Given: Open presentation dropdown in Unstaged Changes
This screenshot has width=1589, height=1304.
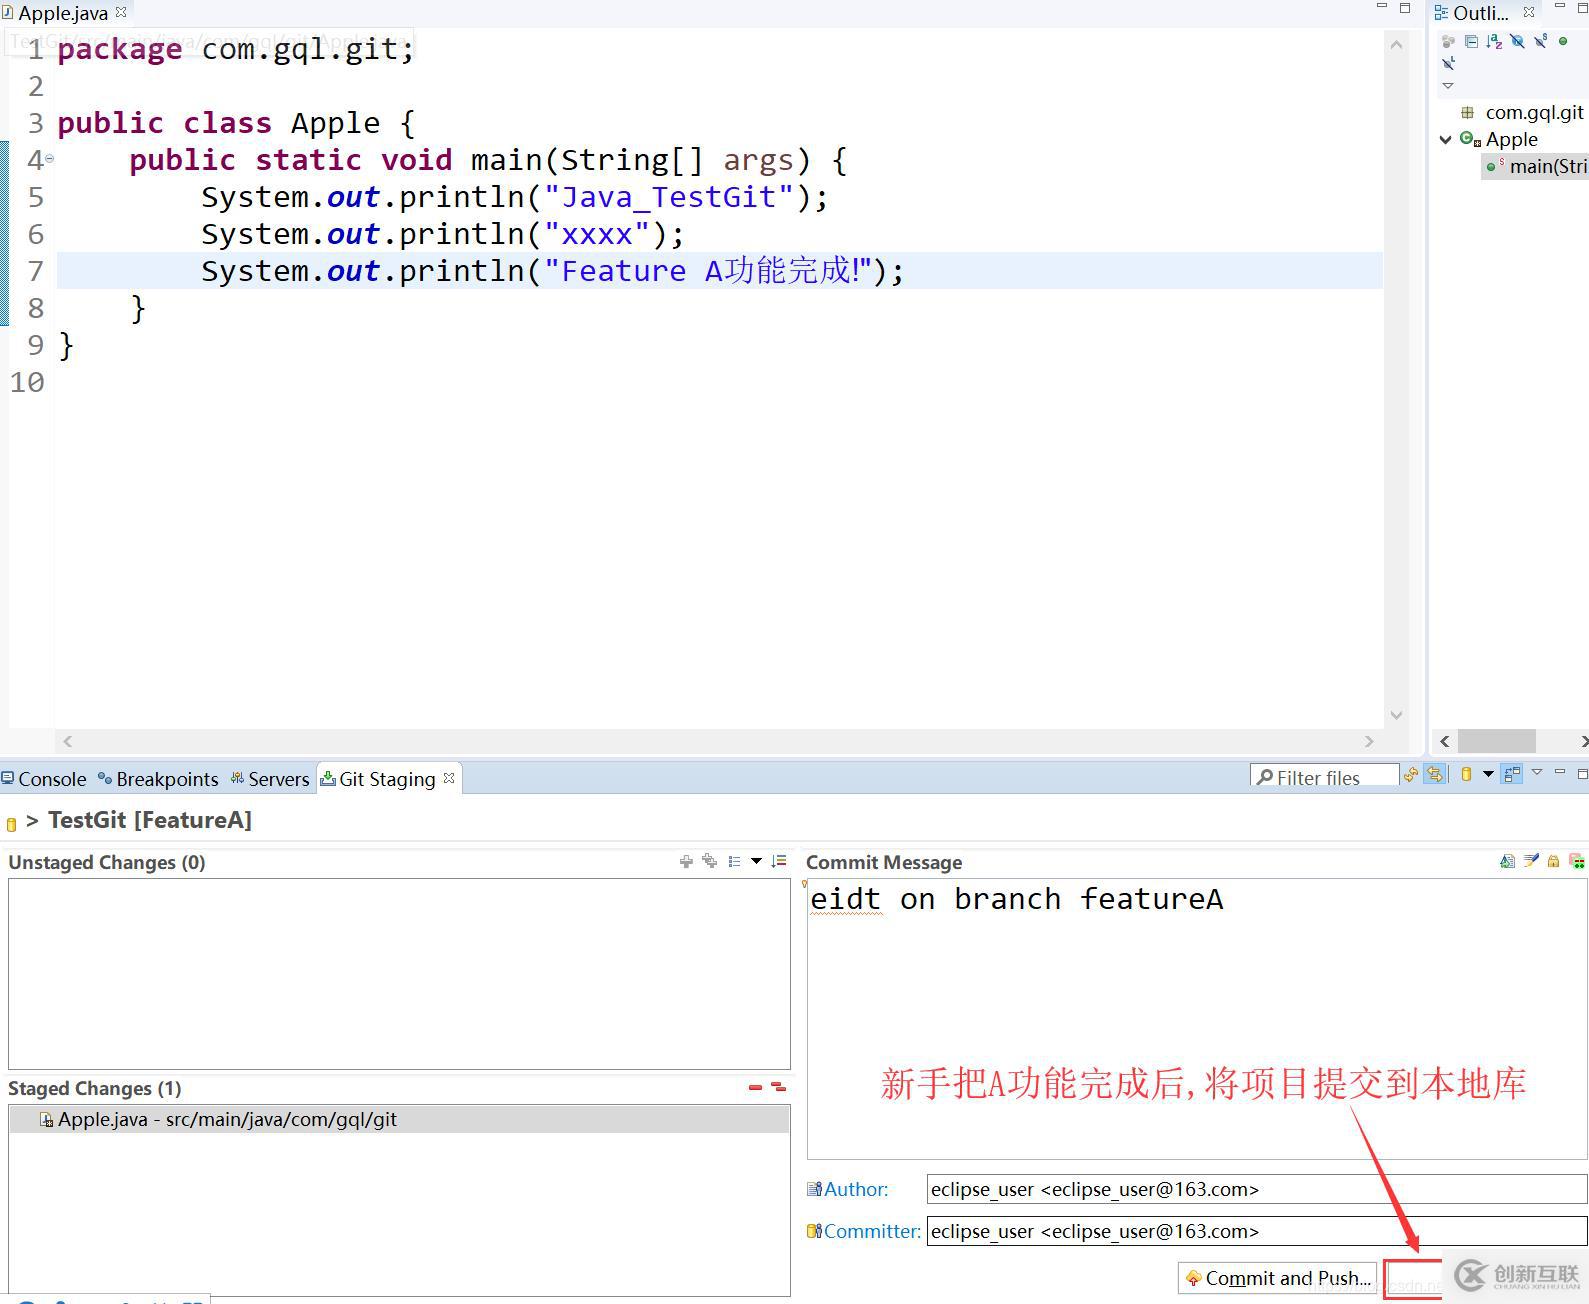Looking at the screenshot, I should click(x=757, y=861).
